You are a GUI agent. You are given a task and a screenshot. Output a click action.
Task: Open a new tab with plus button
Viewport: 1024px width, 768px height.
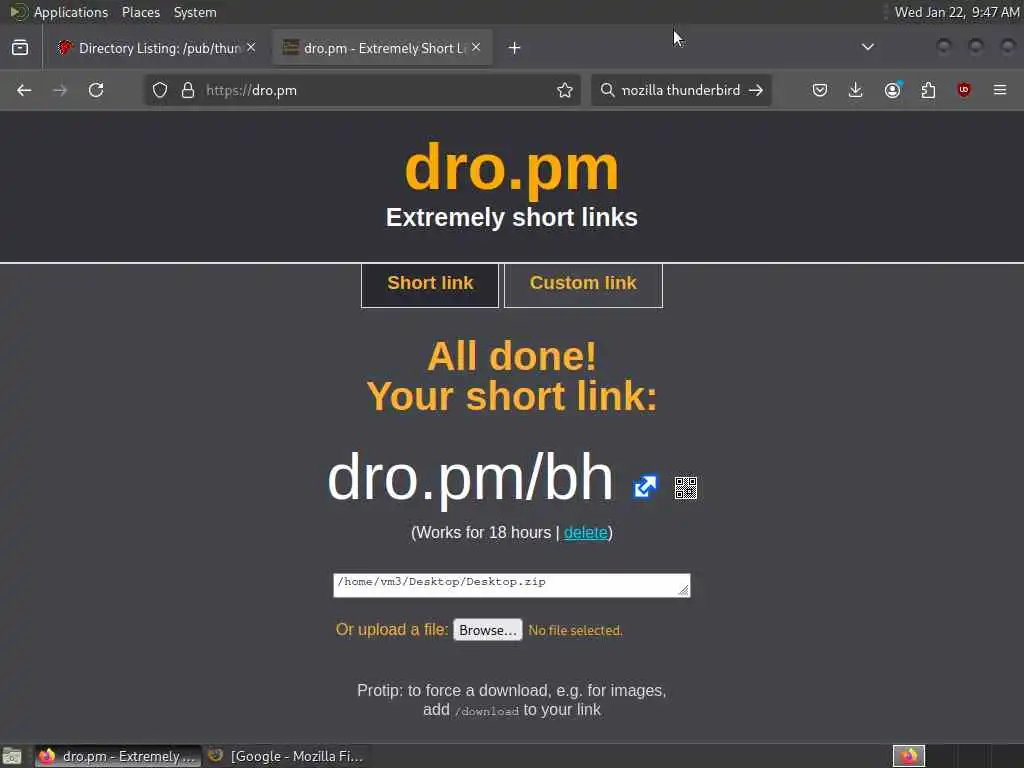(515, 48)
